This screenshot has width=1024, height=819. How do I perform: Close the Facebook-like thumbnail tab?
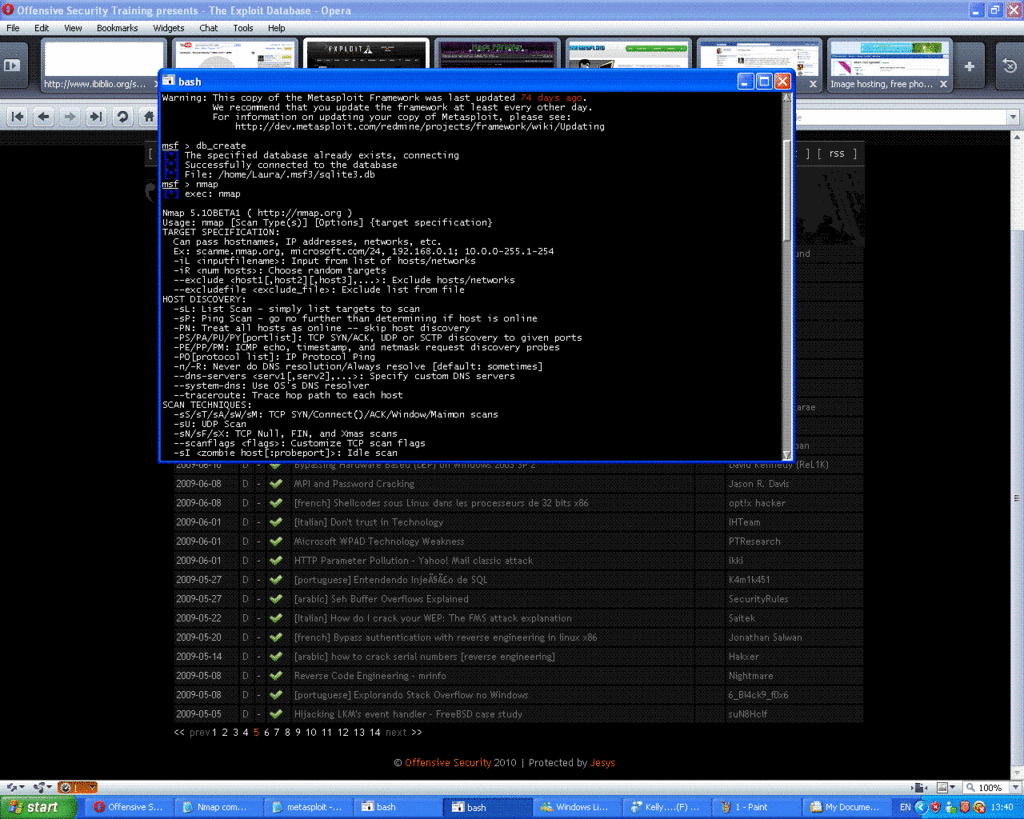813,84
